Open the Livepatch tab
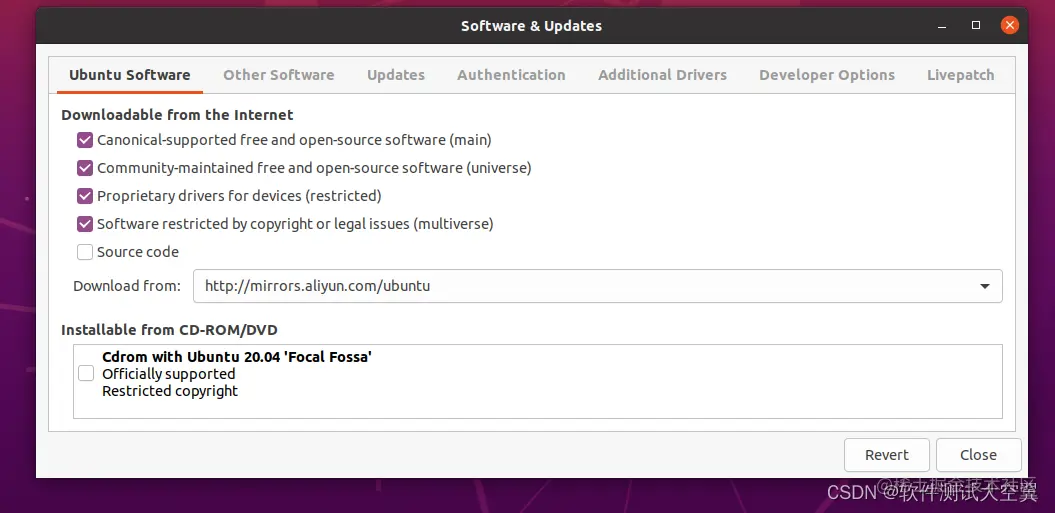The height and width of the screenshot is (513, 1055). tap(960, 75)
